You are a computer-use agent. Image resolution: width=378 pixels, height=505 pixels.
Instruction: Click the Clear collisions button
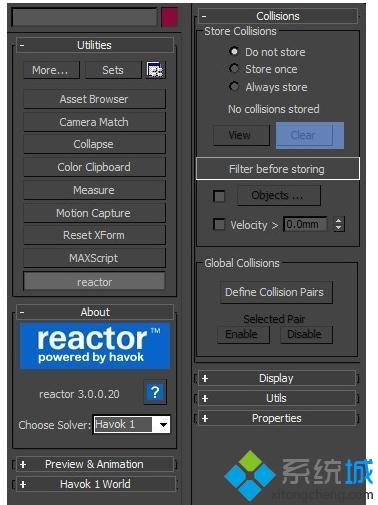305,135
